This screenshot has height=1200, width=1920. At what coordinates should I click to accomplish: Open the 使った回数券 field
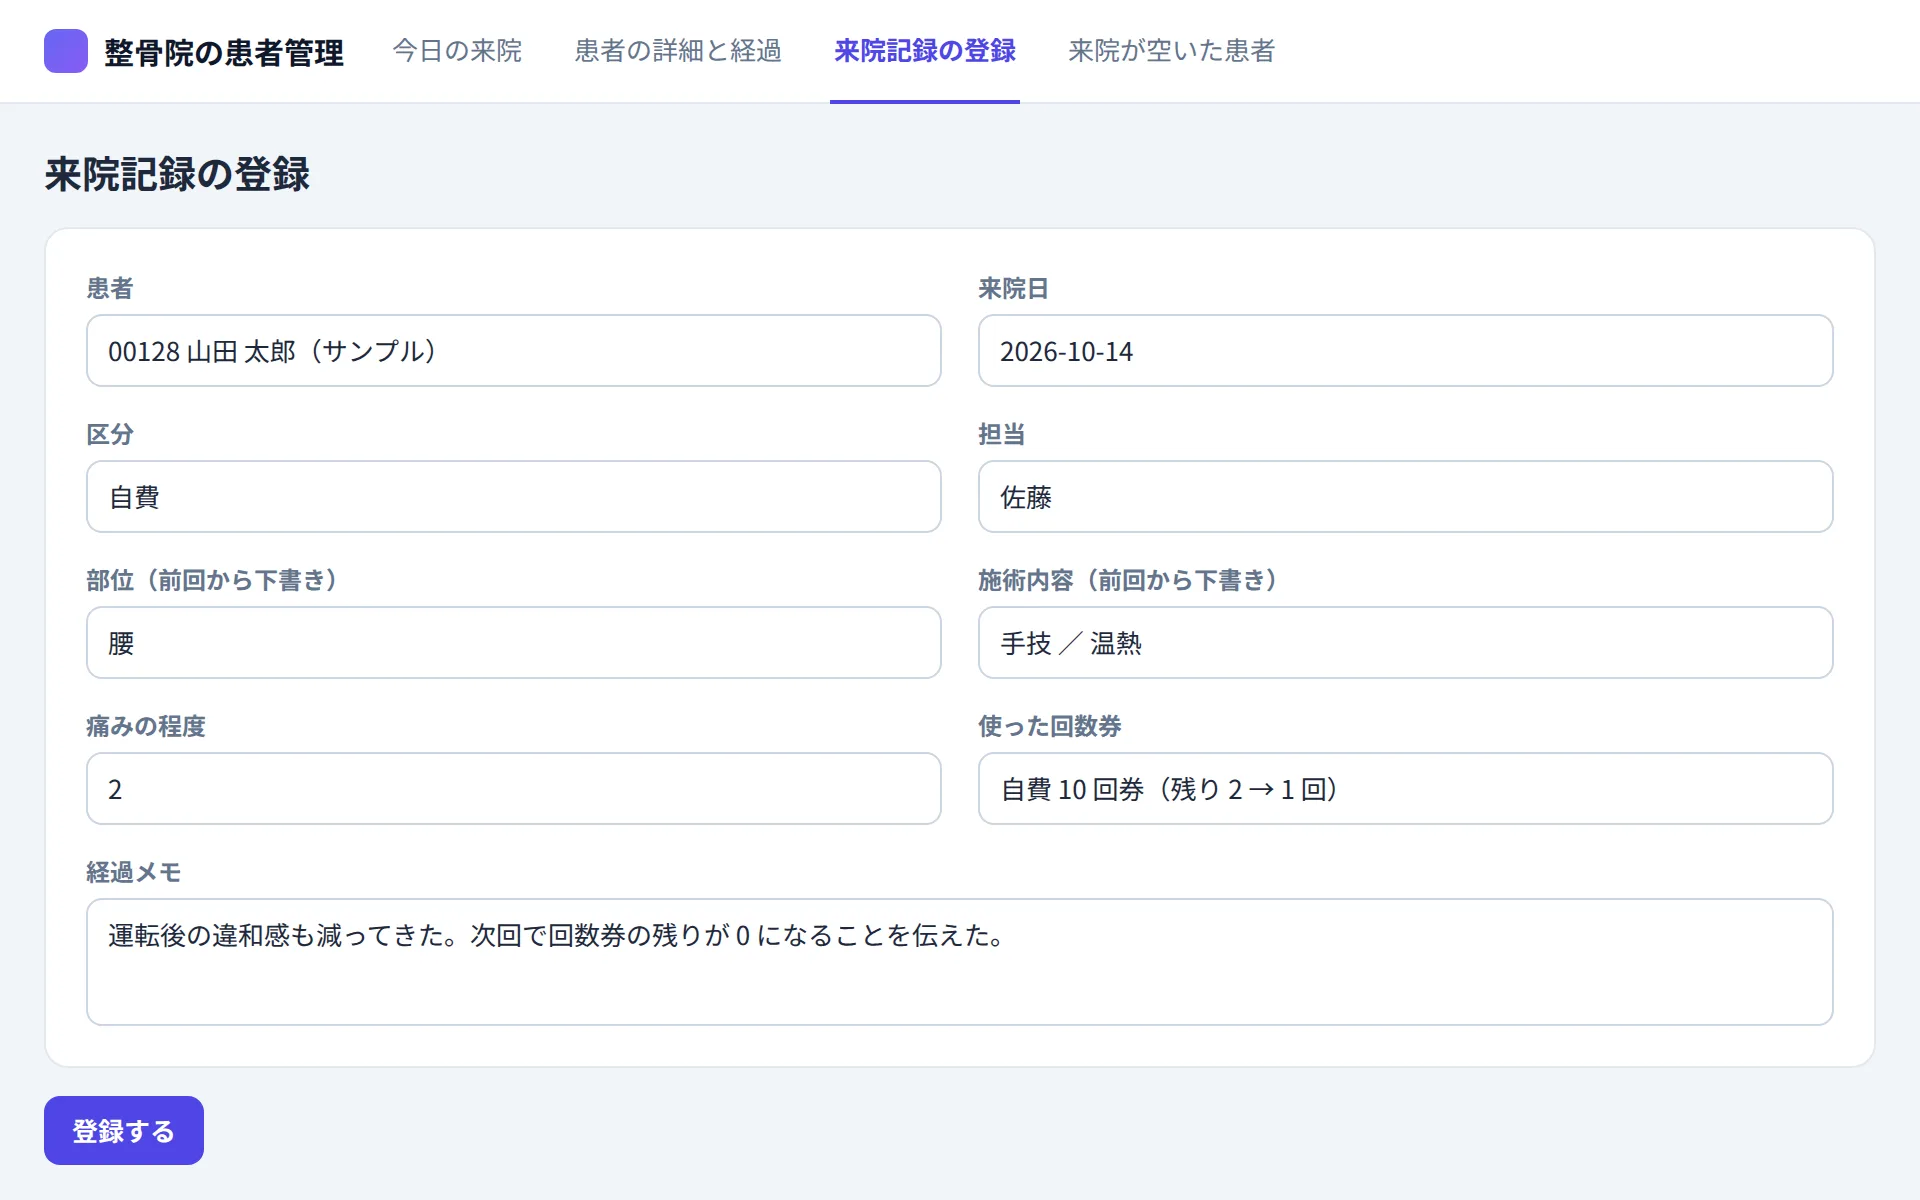pos(1405,789)
